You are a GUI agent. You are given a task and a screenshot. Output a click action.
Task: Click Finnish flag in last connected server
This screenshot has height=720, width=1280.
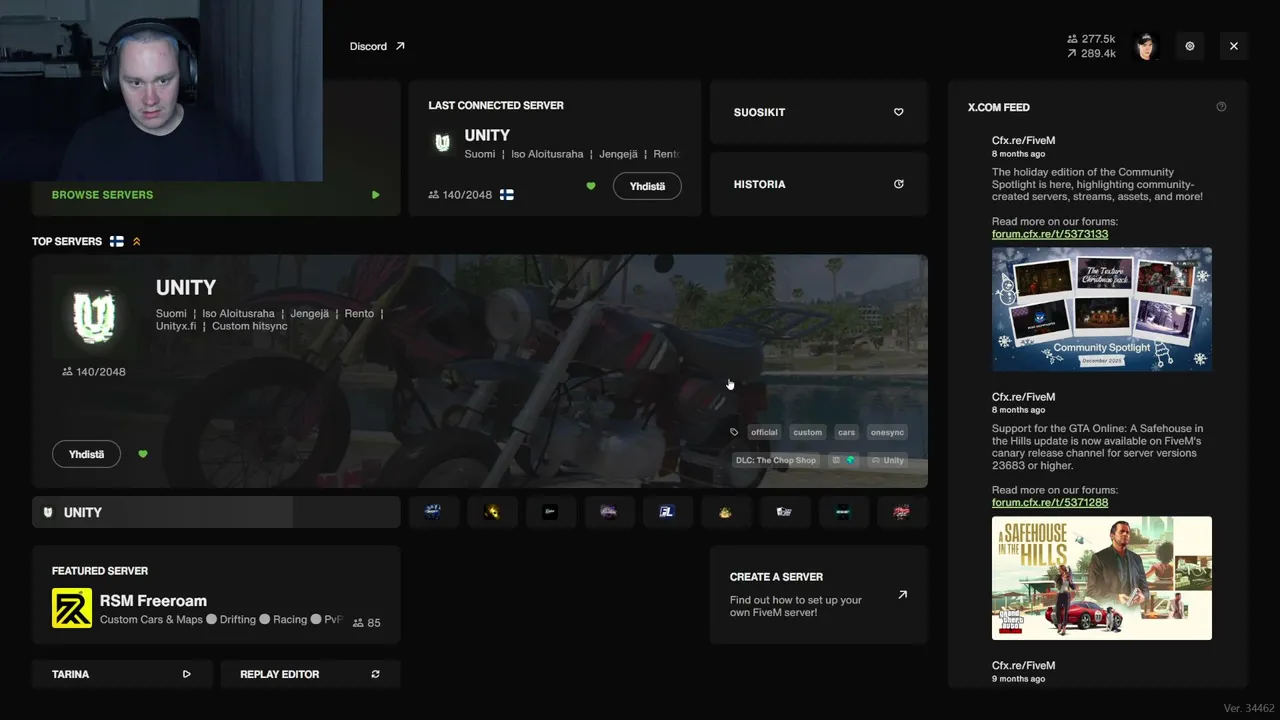point(507,195)
